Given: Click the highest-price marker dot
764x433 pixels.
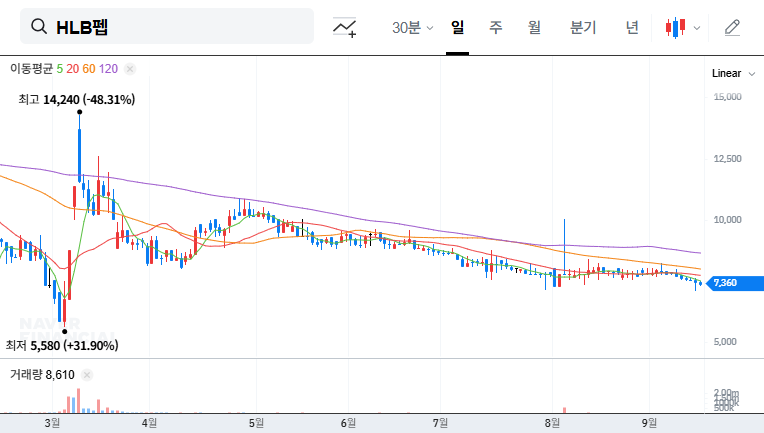Looking at the screenshot, I should pos(79,112).
